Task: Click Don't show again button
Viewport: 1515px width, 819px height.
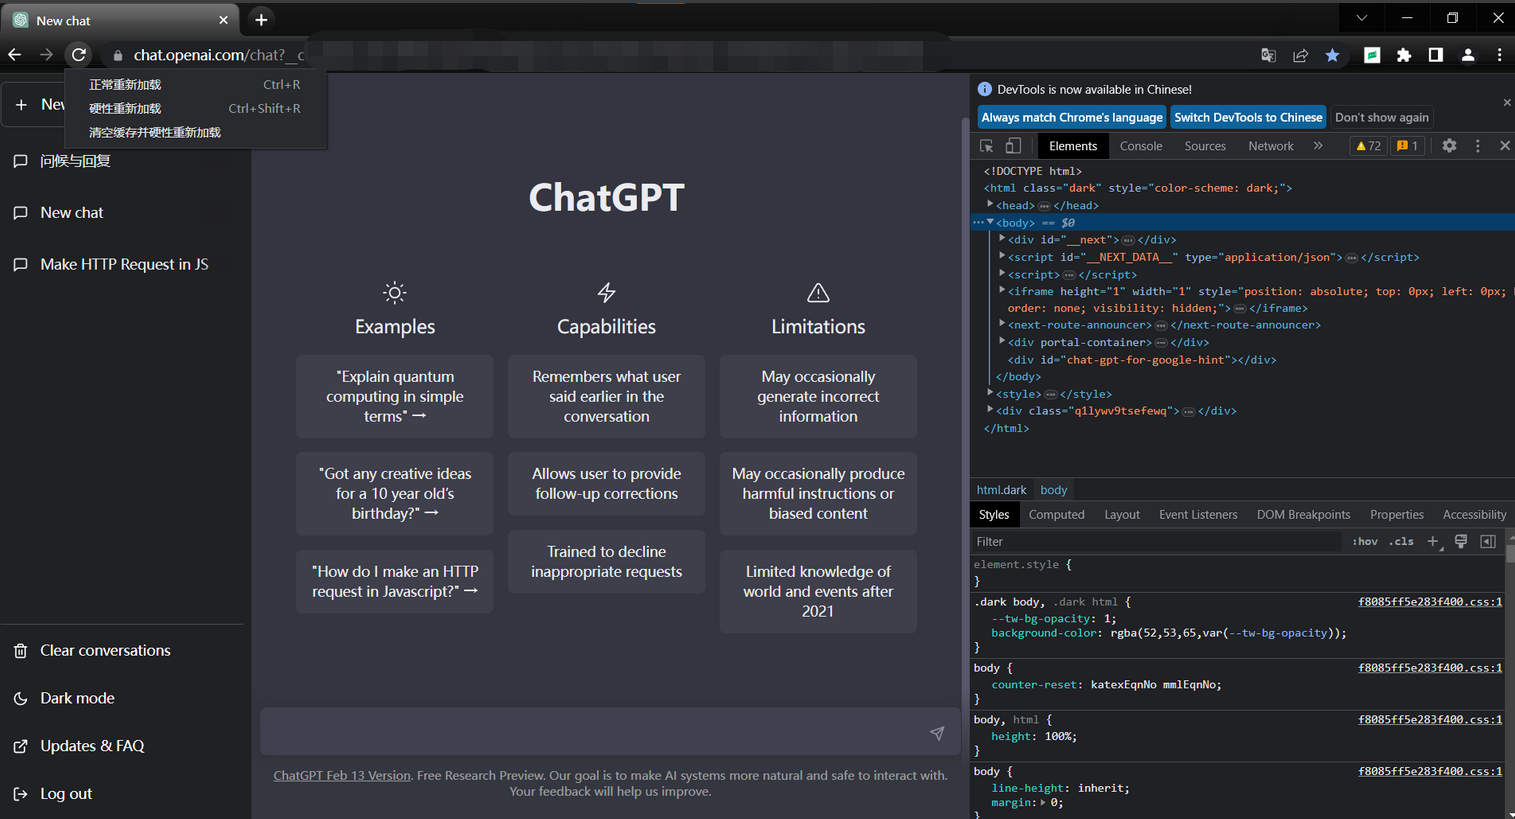Action: (1381, 117)
